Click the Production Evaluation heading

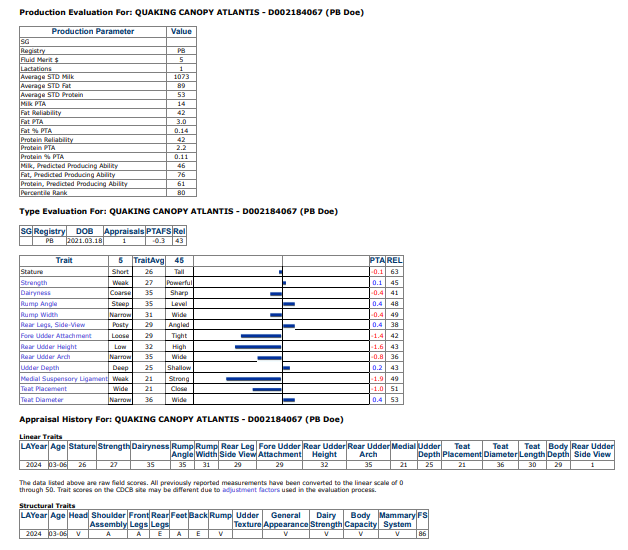(x=191, y=12)
